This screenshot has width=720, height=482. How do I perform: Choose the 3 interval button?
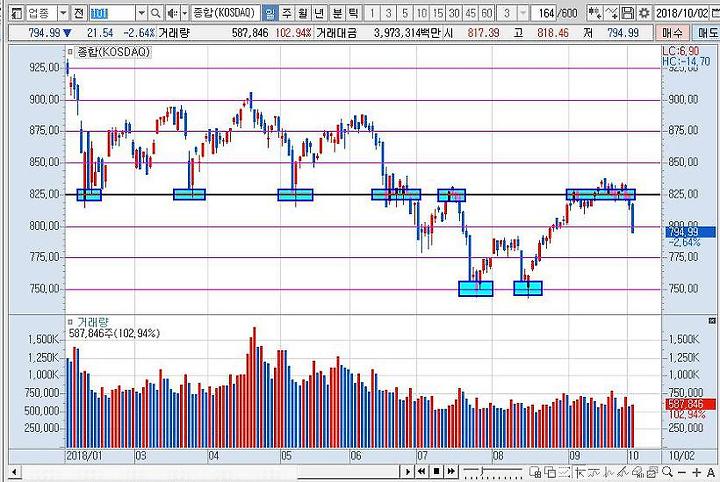(x=388, y=13)
